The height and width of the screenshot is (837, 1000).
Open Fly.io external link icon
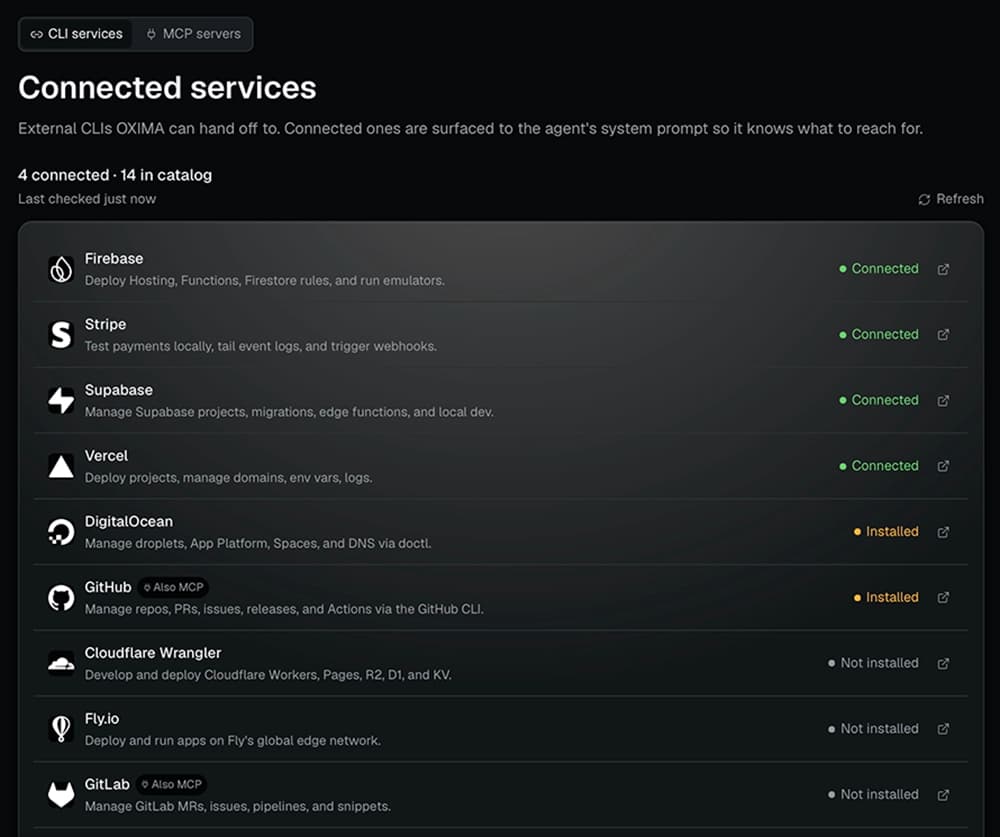[x=943, y=729]
